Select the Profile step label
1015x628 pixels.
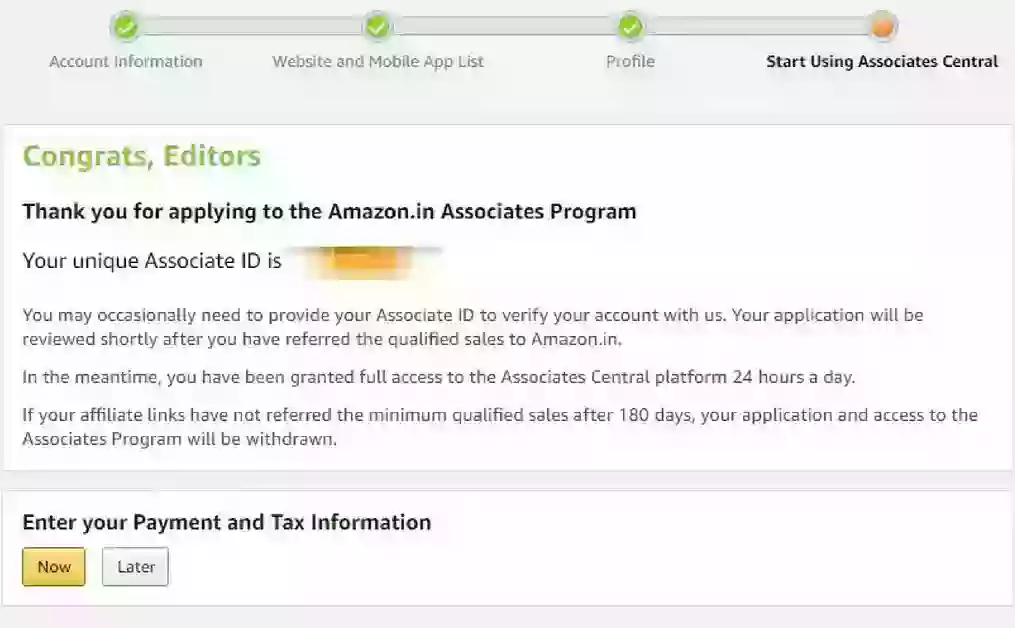click(x=630, y=62)
